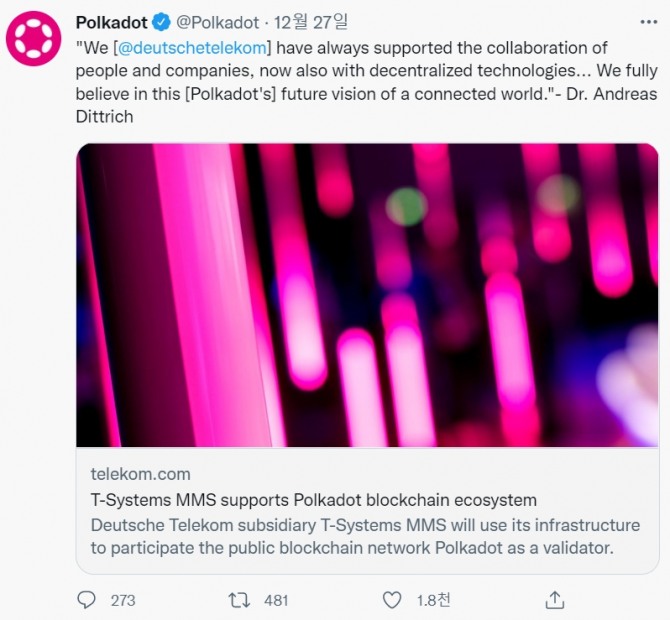Like the tweet with the heart icon
The width and height of the screenshot is (670, 620).
click(x=392, y=600)
